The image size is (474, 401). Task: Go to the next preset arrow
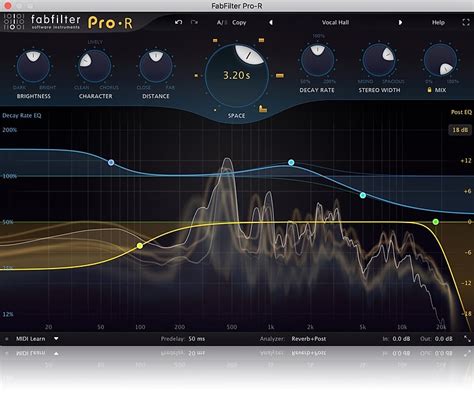pyautogui.click(x=400, y=22)
